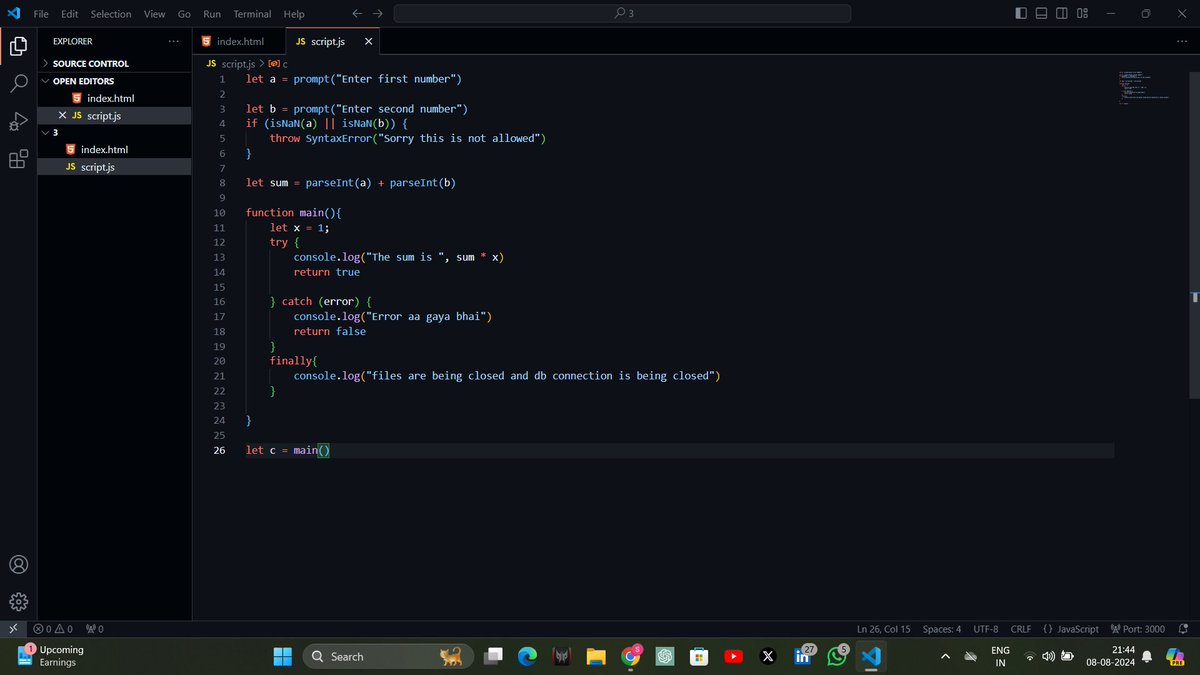The height and width of the screenshot is (675, 1200).
Task: Click the Go Forward arrow in title bar
Action: pos(377,14)
